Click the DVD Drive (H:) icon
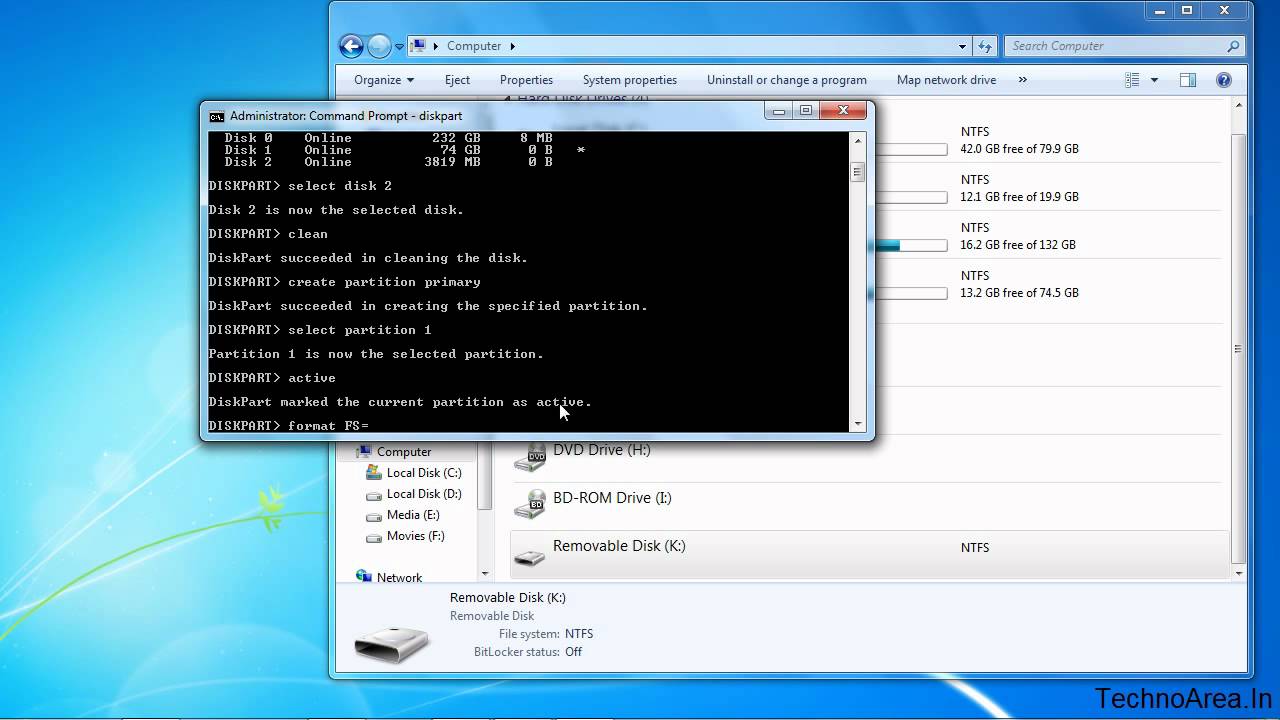The image size is (1280, 720). point(530,456)
